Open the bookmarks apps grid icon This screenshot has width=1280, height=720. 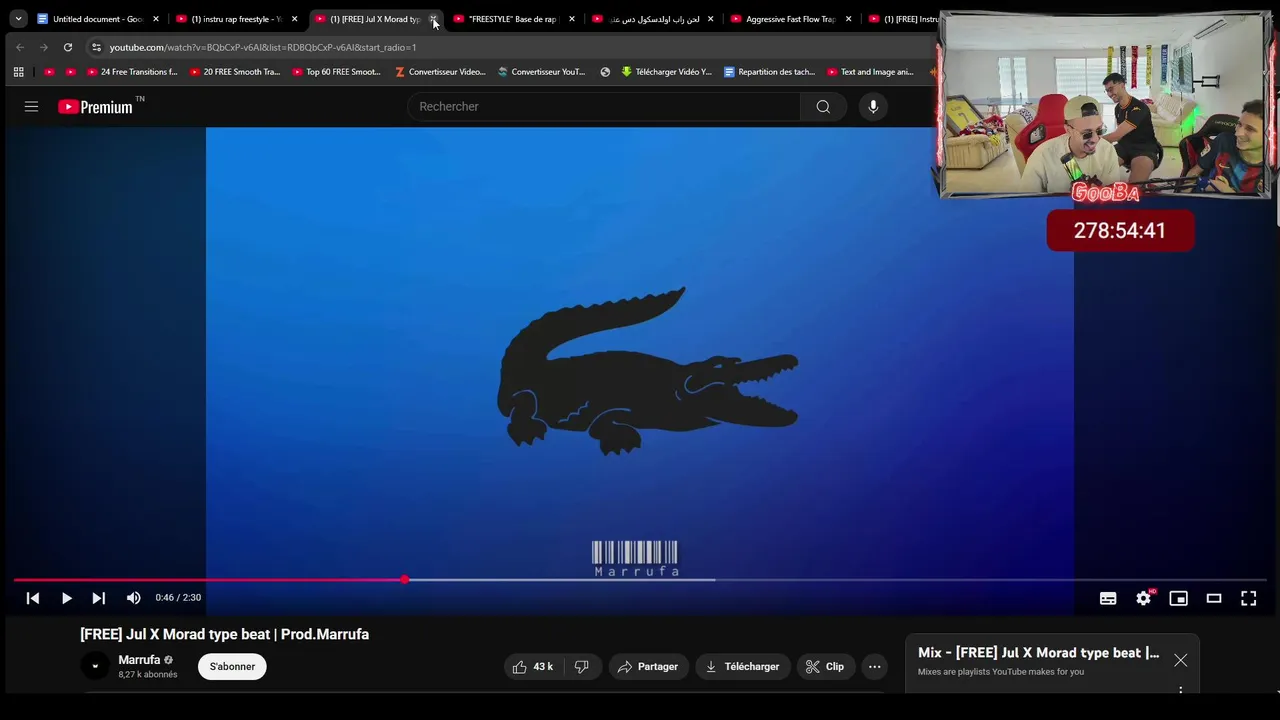[18, 72]
